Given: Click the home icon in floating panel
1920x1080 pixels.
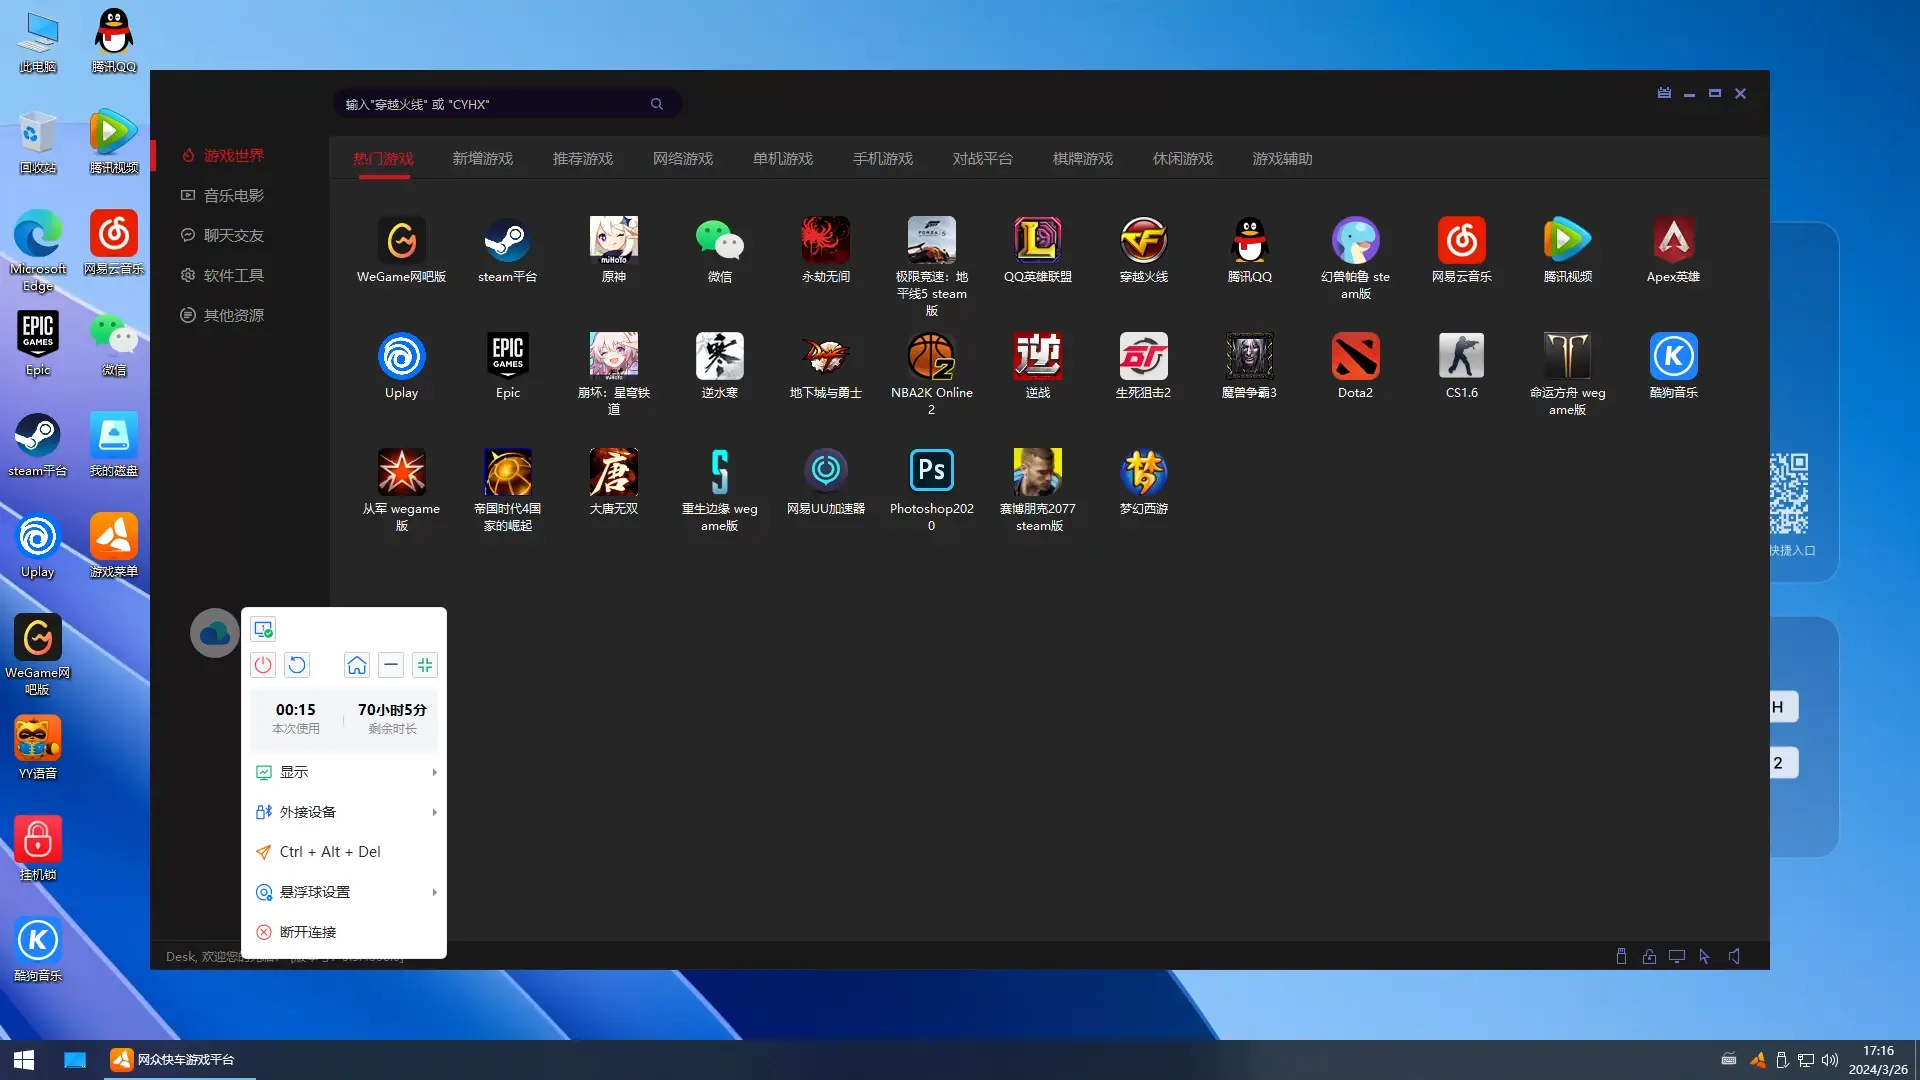Looking at the screenshot, I should click(357, 665).
